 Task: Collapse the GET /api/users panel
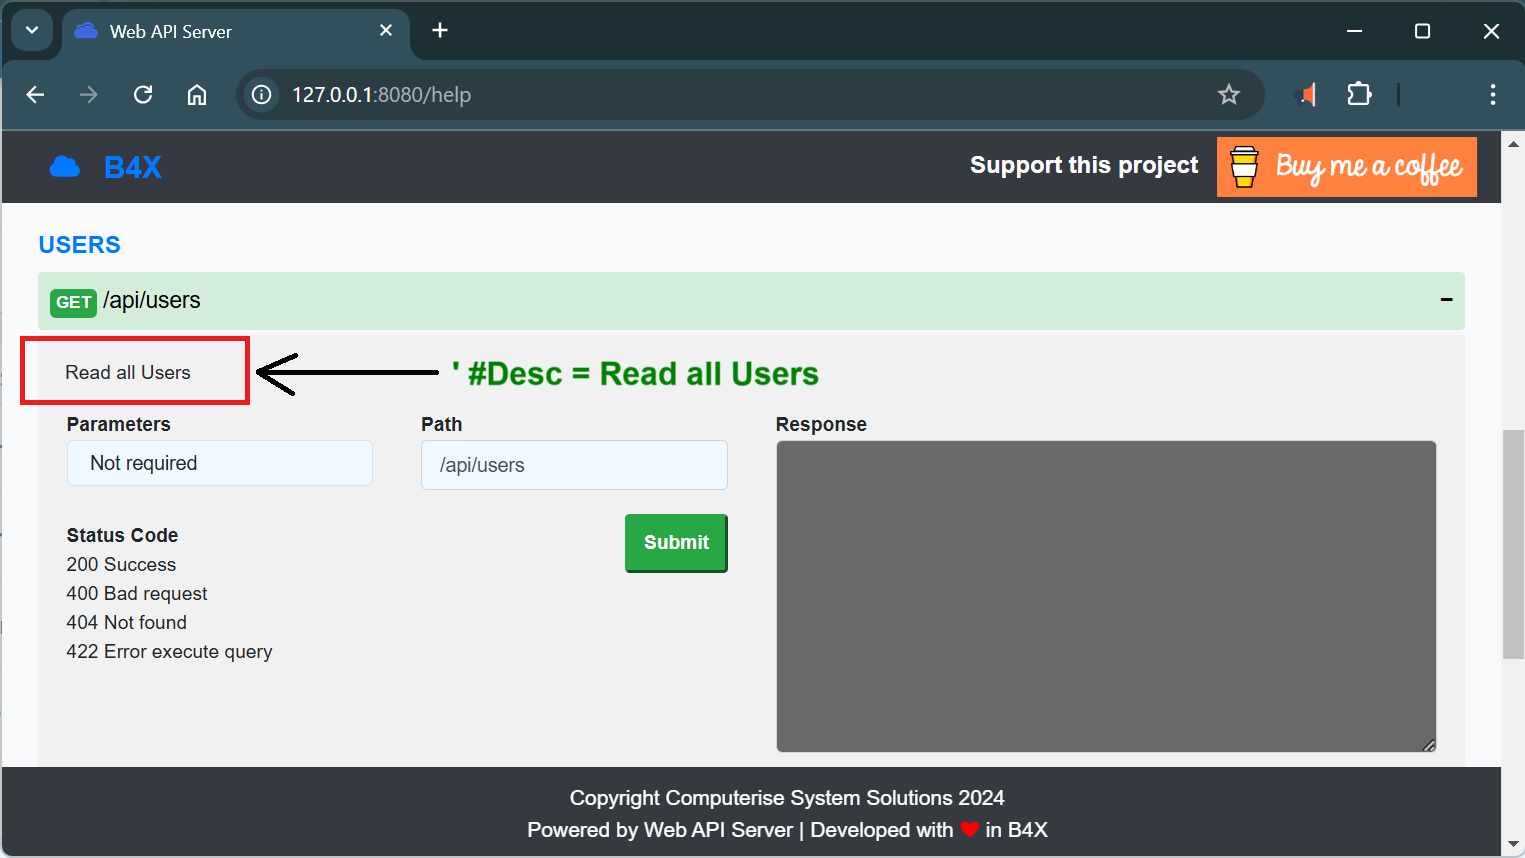pyautogui.click(x=1445, y=299)
